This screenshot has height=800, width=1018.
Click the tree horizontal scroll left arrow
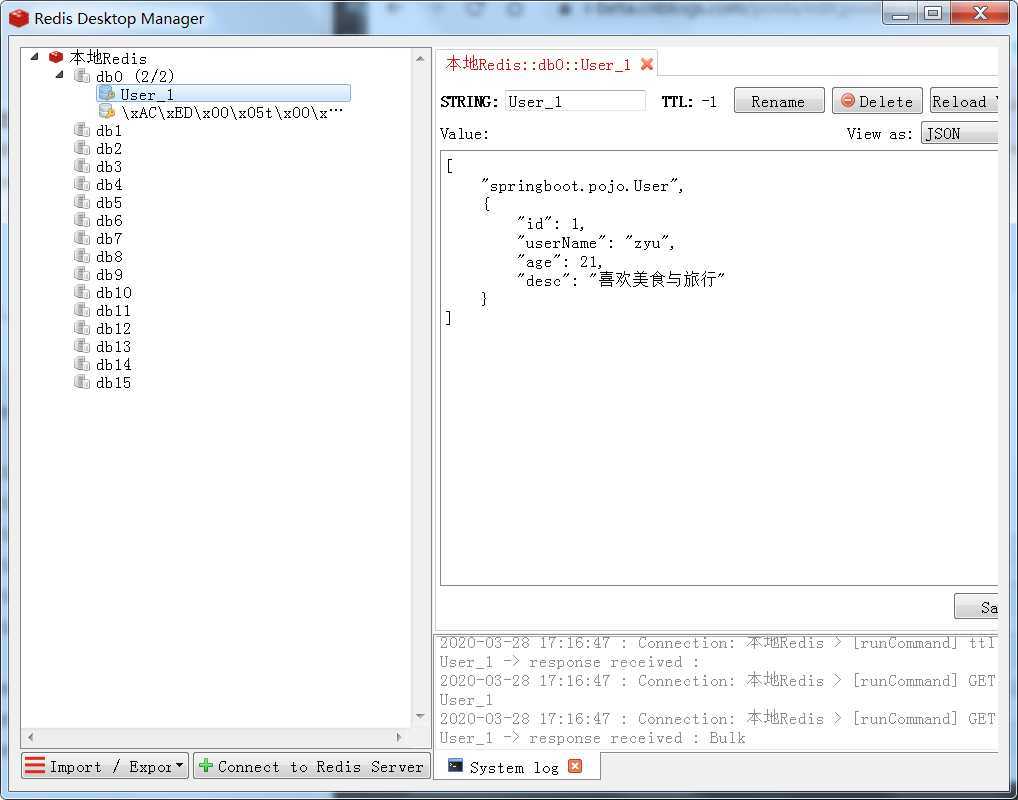(31, 737)
